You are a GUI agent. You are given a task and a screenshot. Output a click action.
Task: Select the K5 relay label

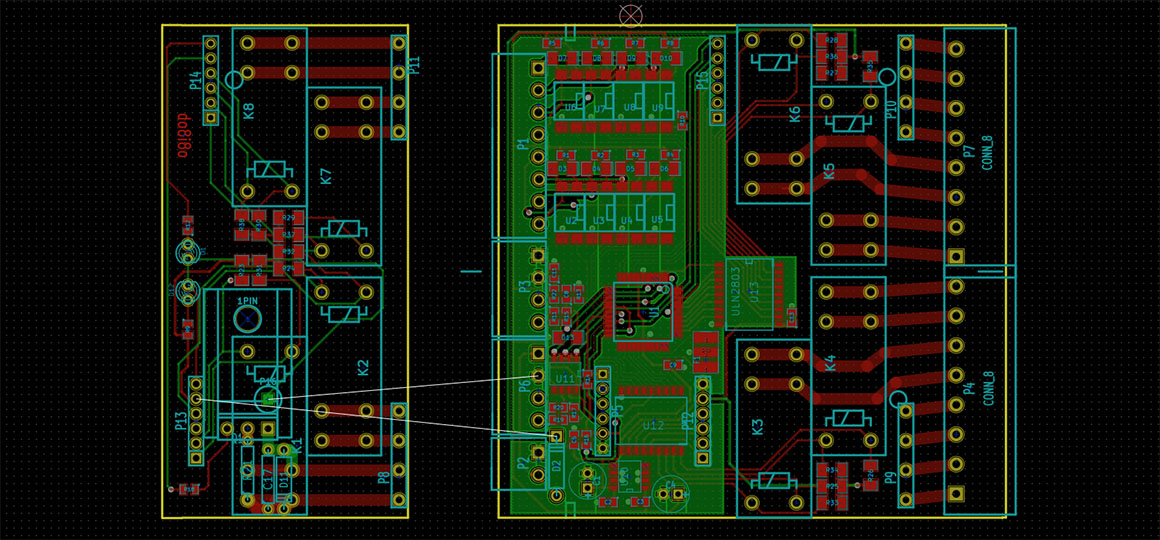[829, 171]
